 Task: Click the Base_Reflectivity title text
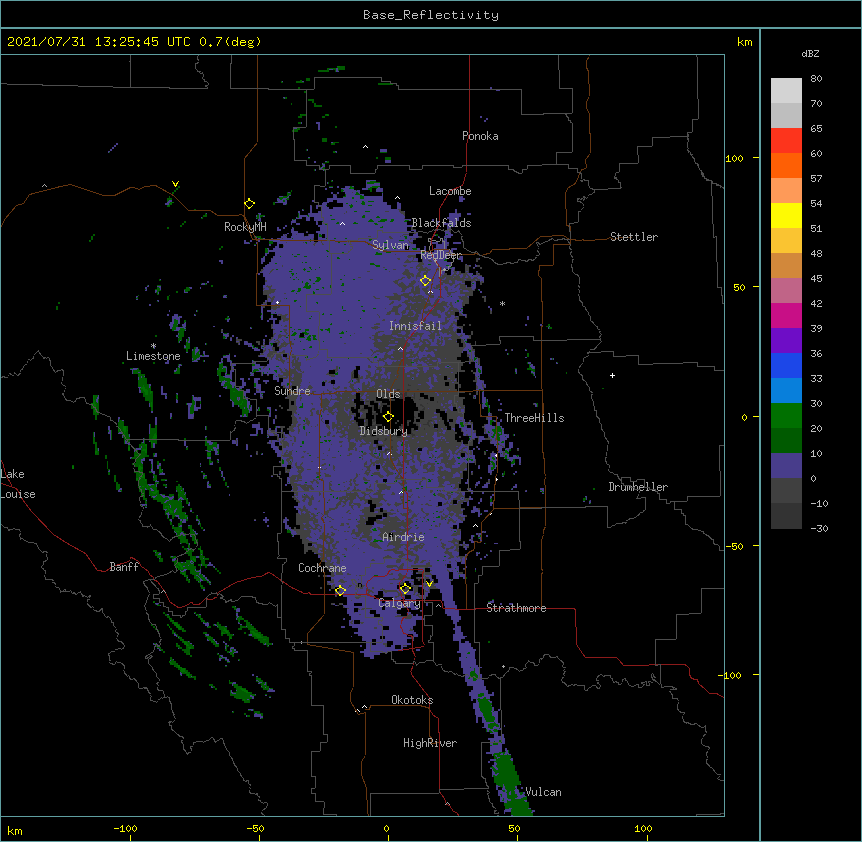tap(431, 15)
